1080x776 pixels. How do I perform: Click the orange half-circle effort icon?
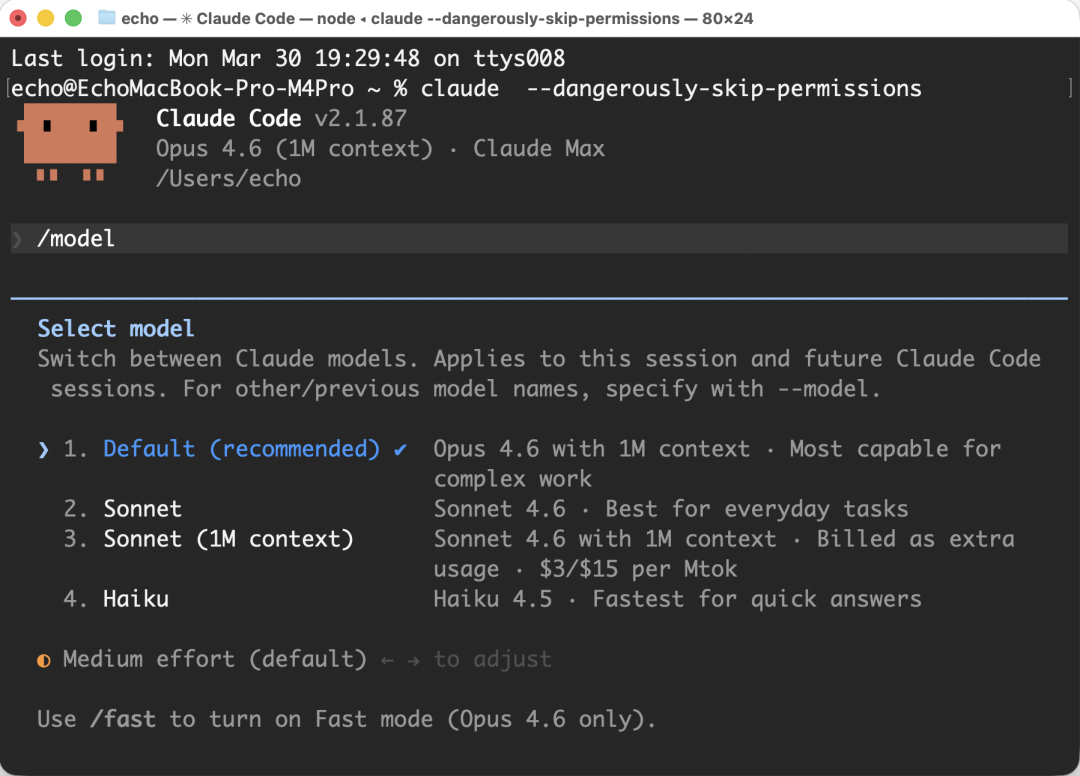point(44,660)
